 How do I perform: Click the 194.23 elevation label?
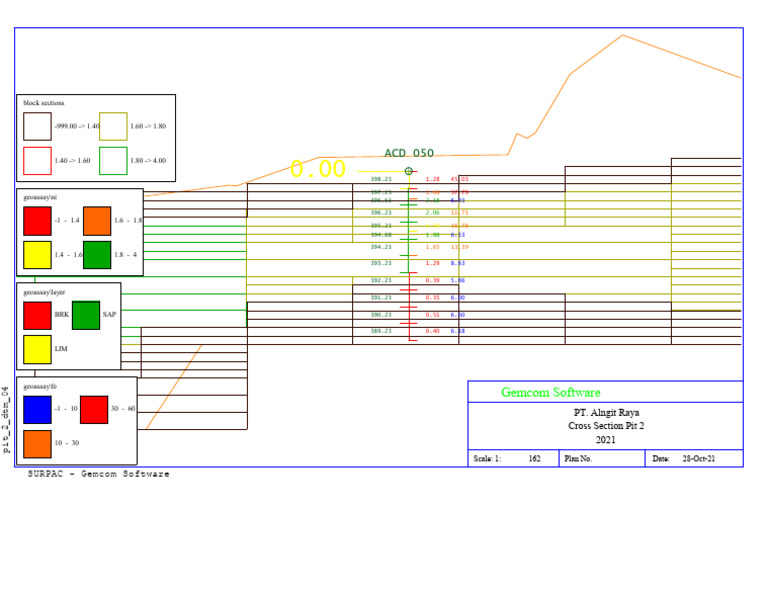381,247
